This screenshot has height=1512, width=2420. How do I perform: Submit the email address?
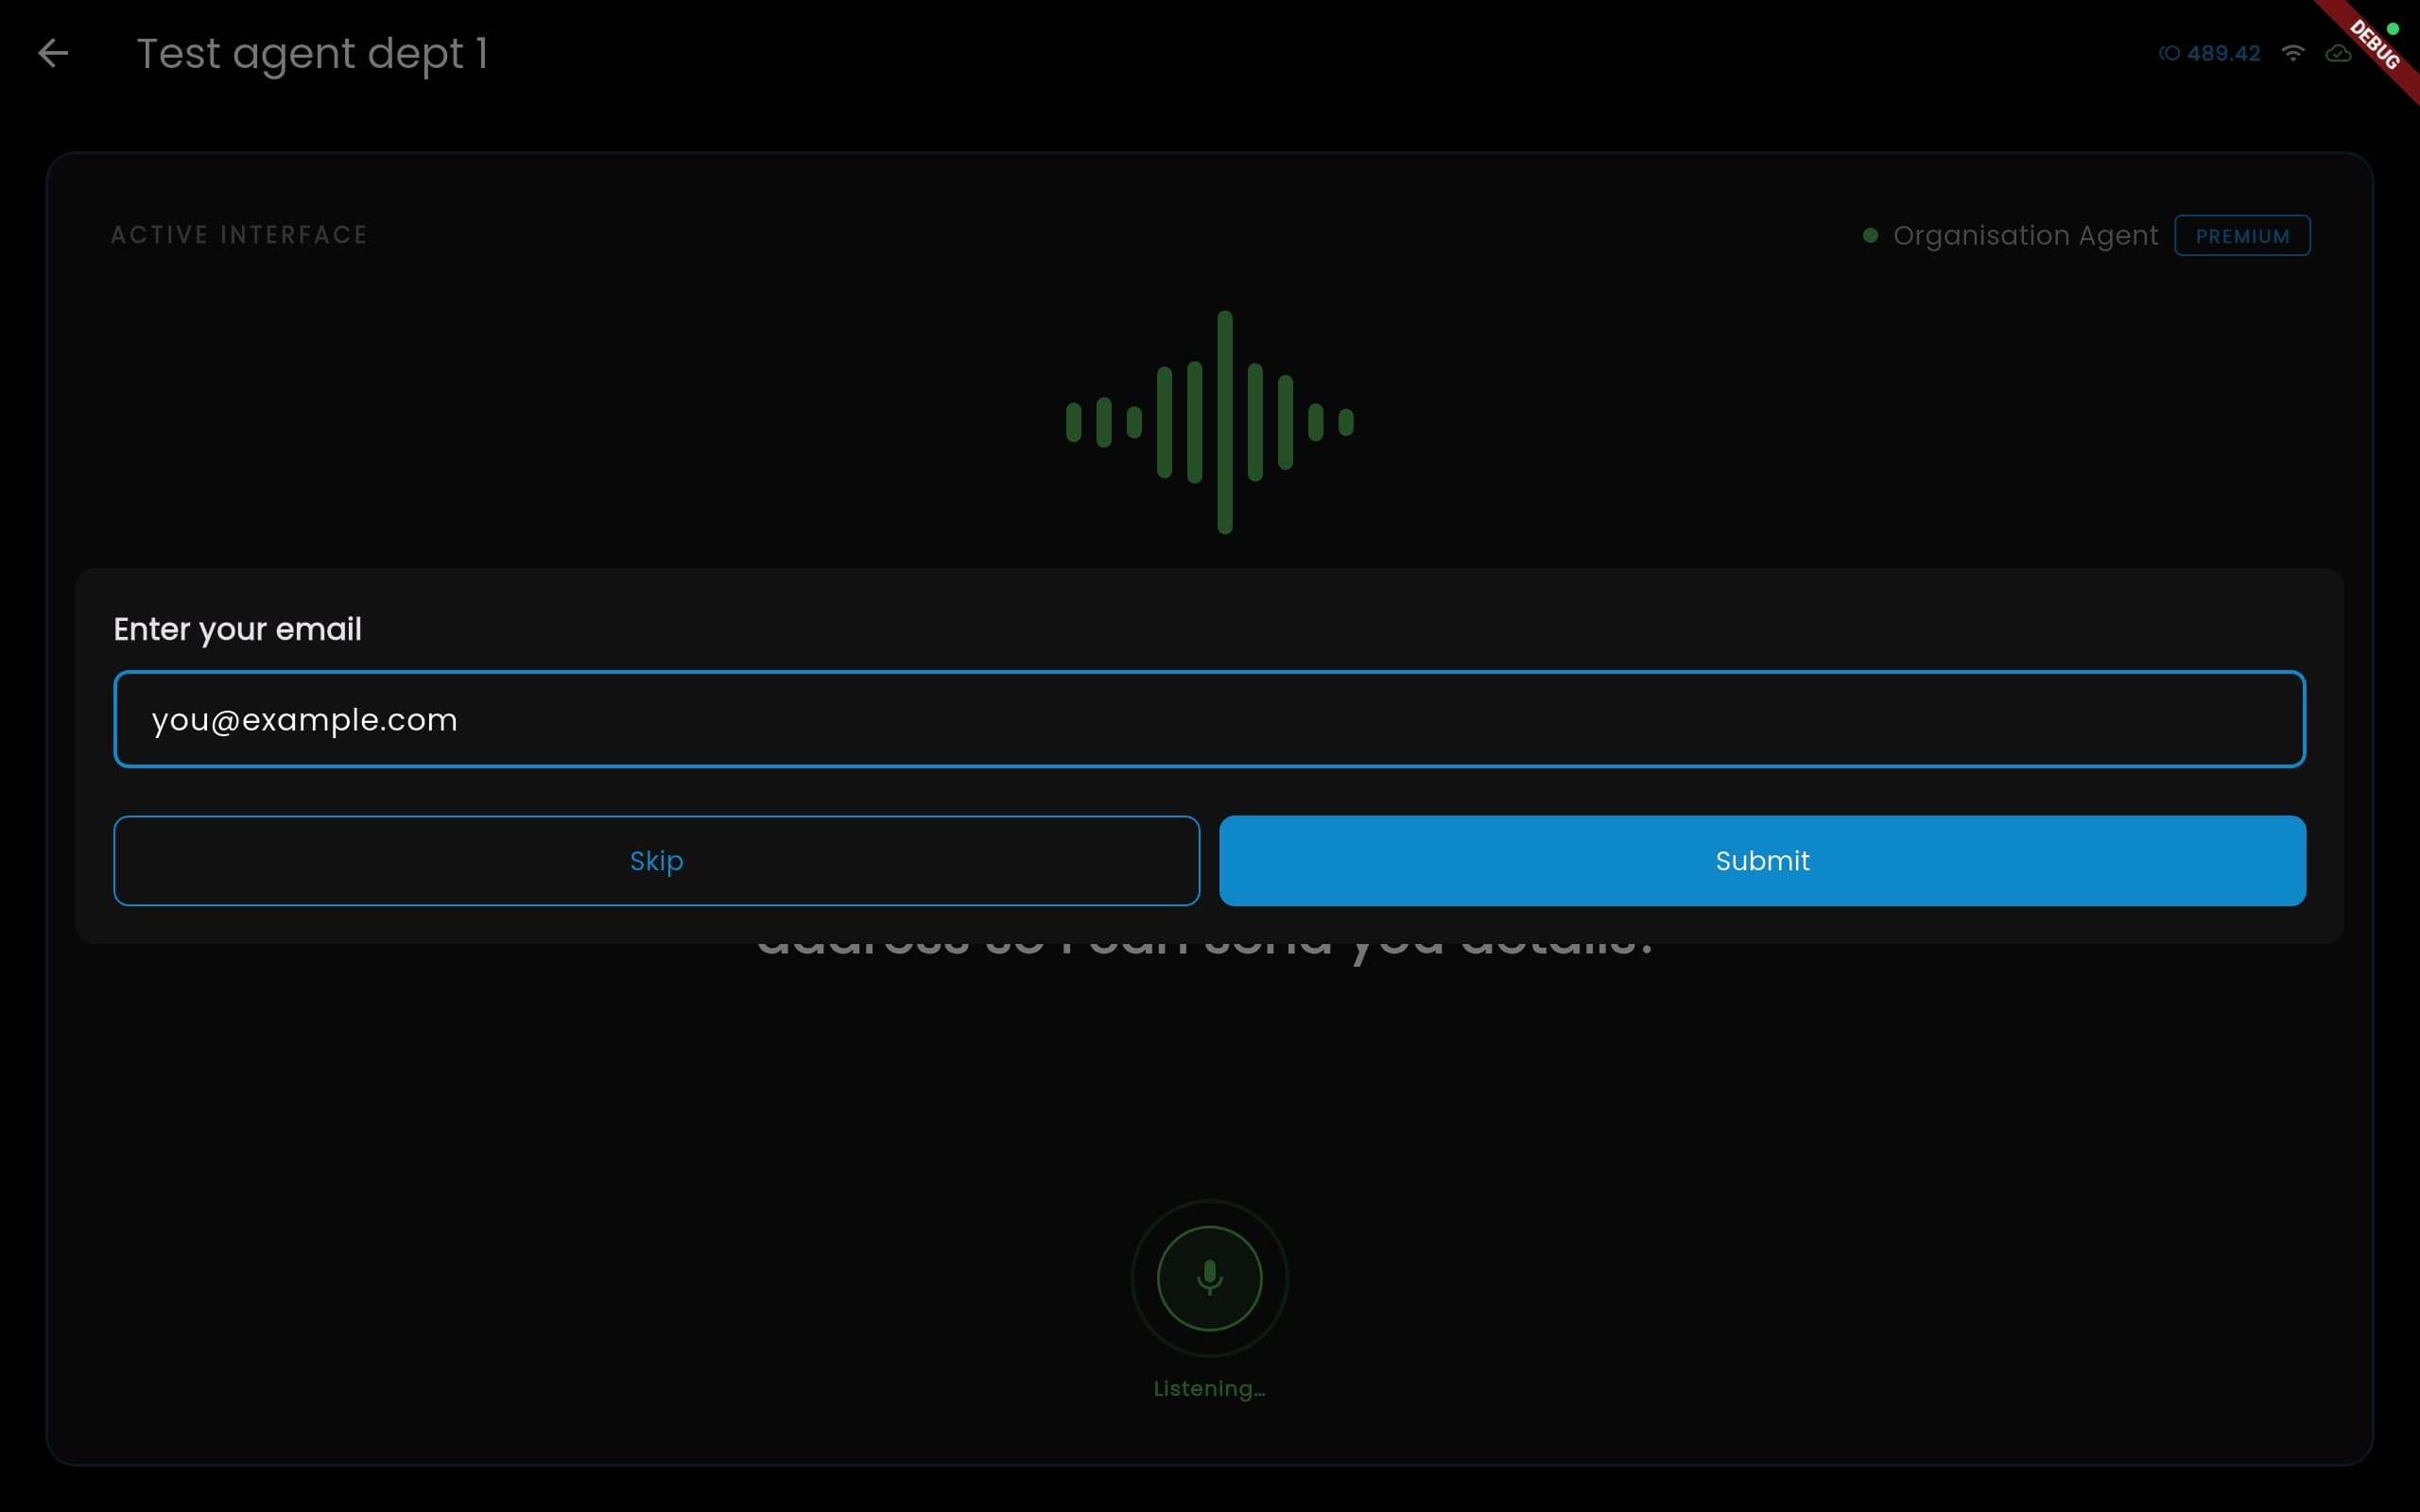click(1762, 861)
